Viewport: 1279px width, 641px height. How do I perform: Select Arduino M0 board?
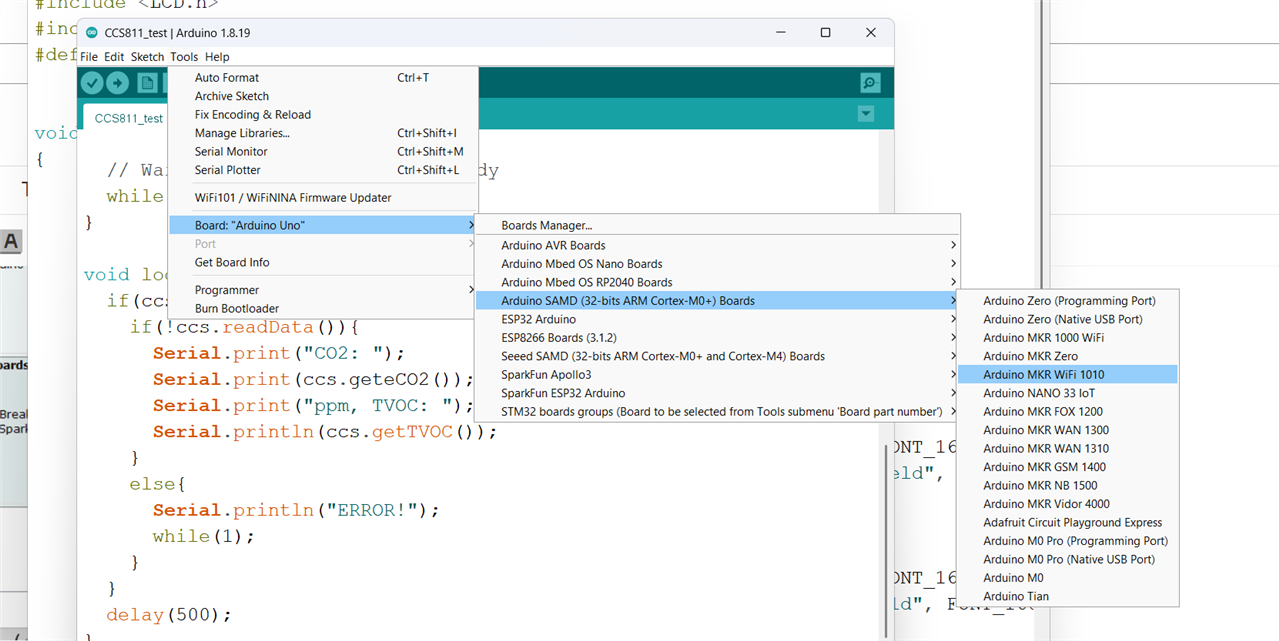tap(1068, 578)
